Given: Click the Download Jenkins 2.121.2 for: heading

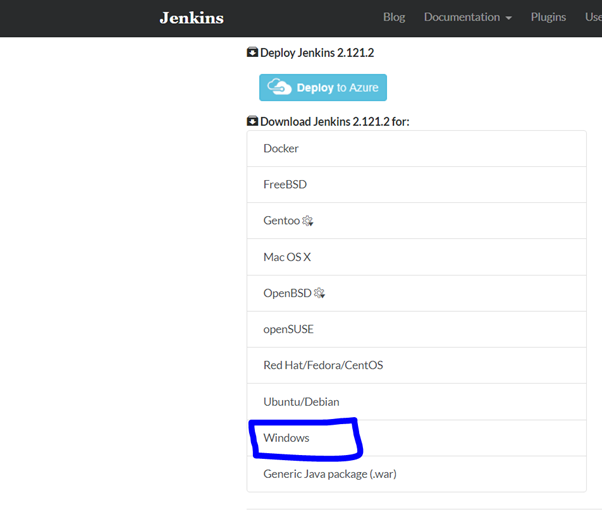Looking at the screenshot, I should point(335,122).
